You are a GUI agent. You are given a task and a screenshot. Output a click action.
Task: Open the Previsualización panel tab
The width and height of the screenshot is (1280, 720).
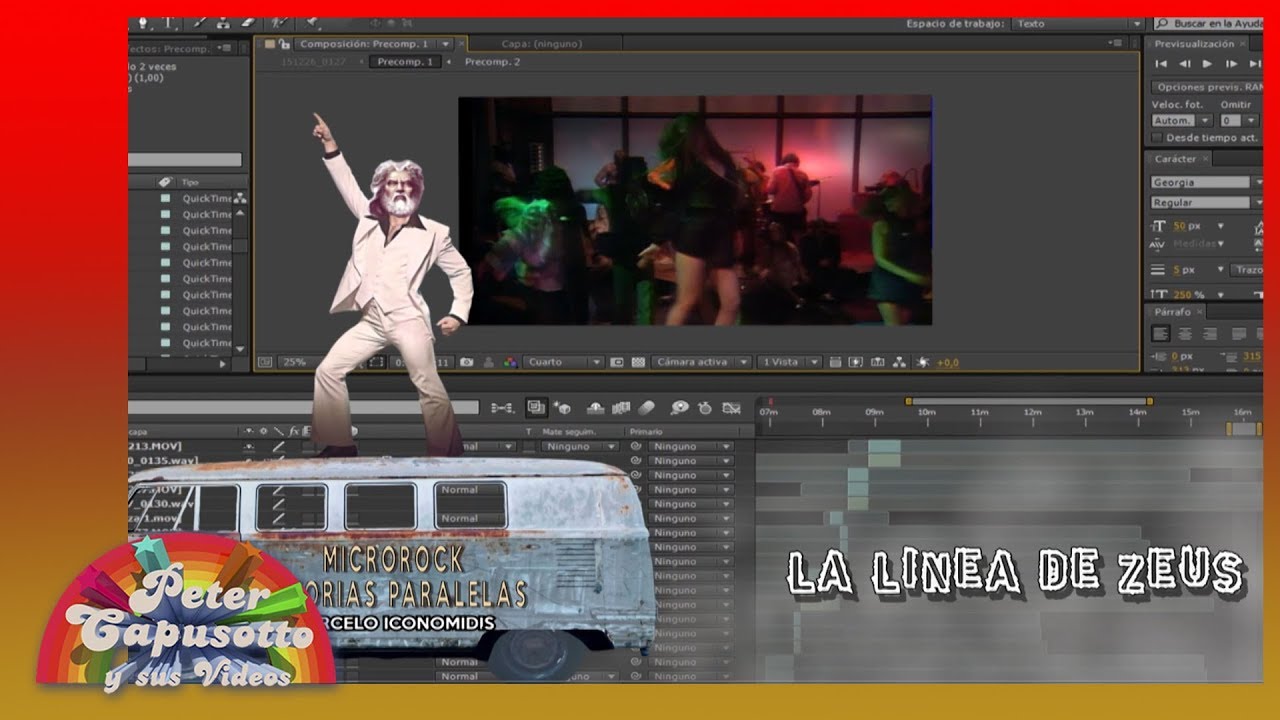tap(1194, 44)
